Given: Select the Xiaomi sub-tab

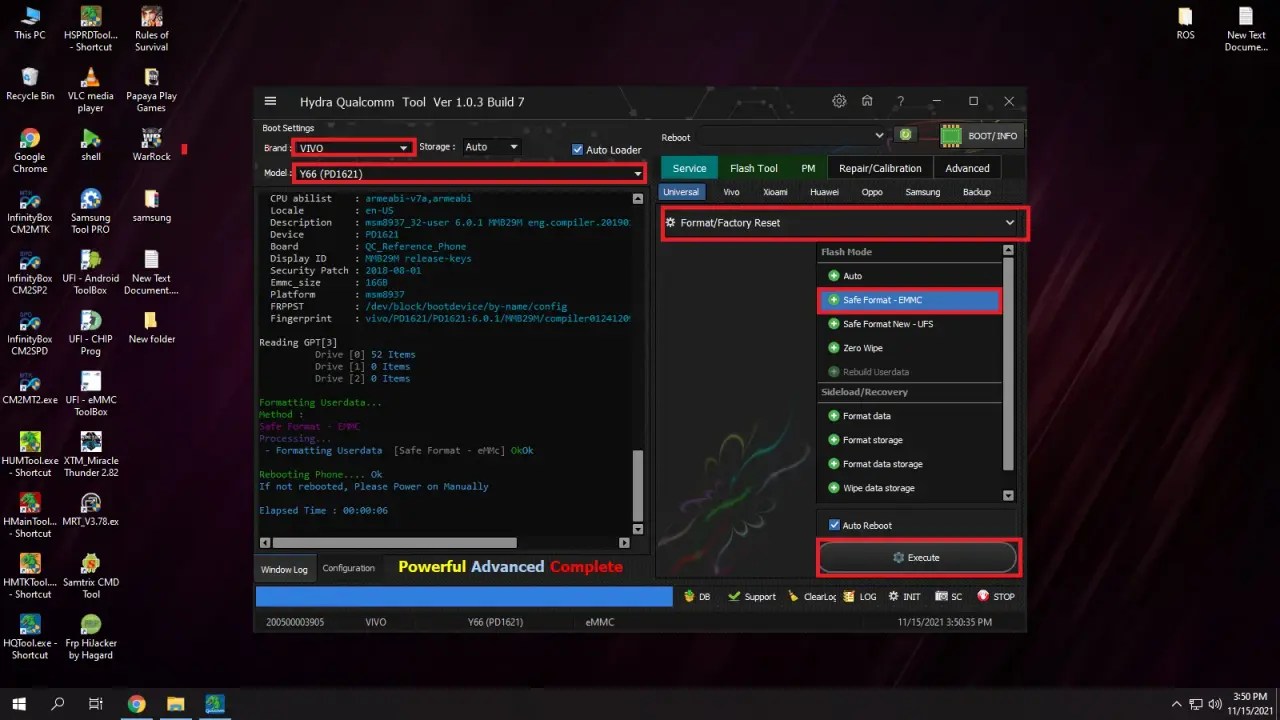Looking at the screenshot, I should click(x=775, y=192).
